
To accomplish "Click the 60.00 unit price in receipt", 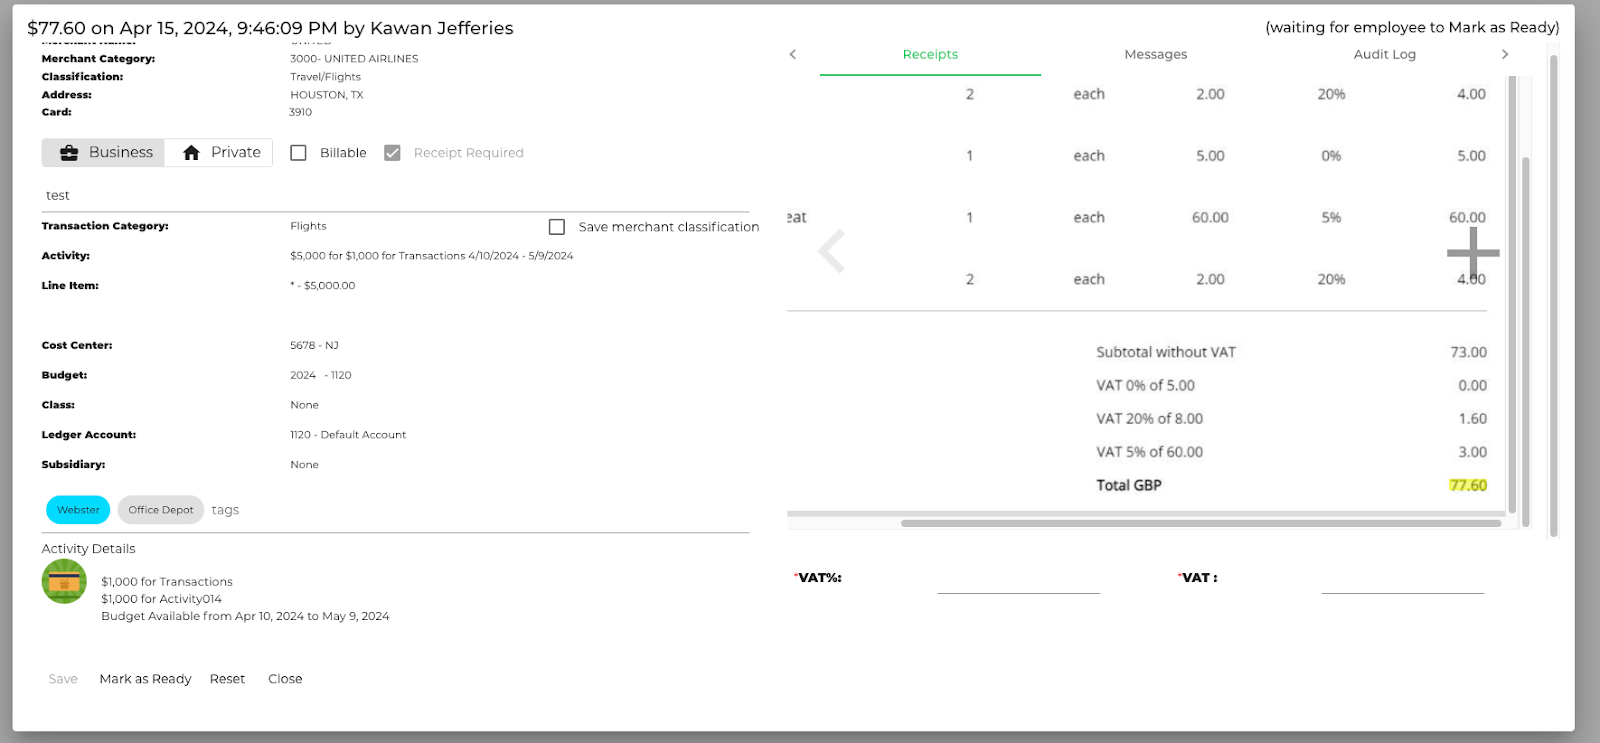I will tap(1210, 218).
